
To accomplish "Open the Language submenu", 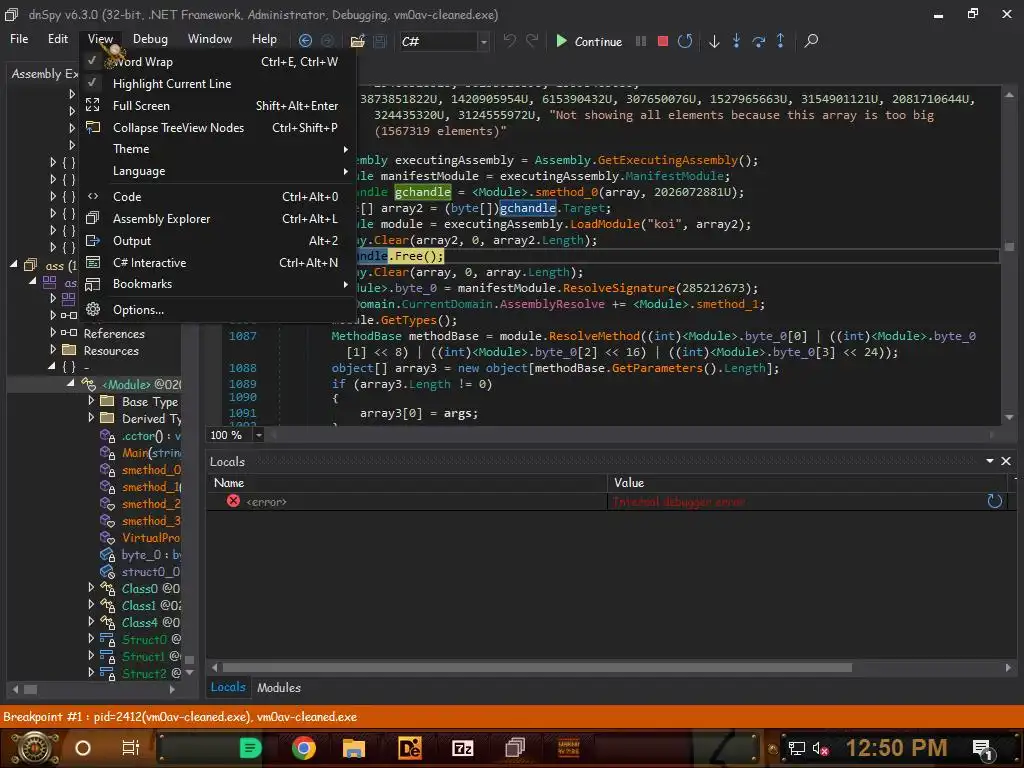I will tap(217, 171).
